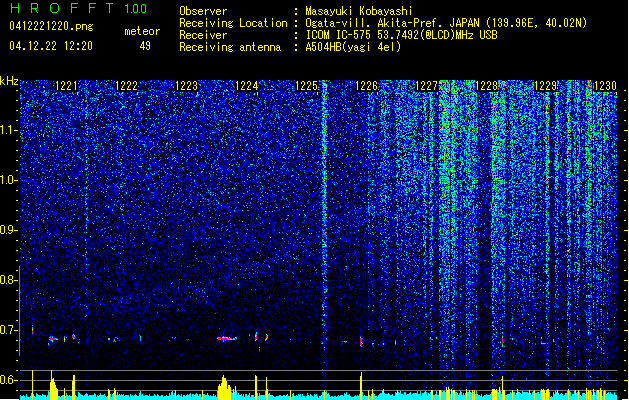
Task: Select the antenna text A504HB(yagi 4el)
Action: click(353, 47)
